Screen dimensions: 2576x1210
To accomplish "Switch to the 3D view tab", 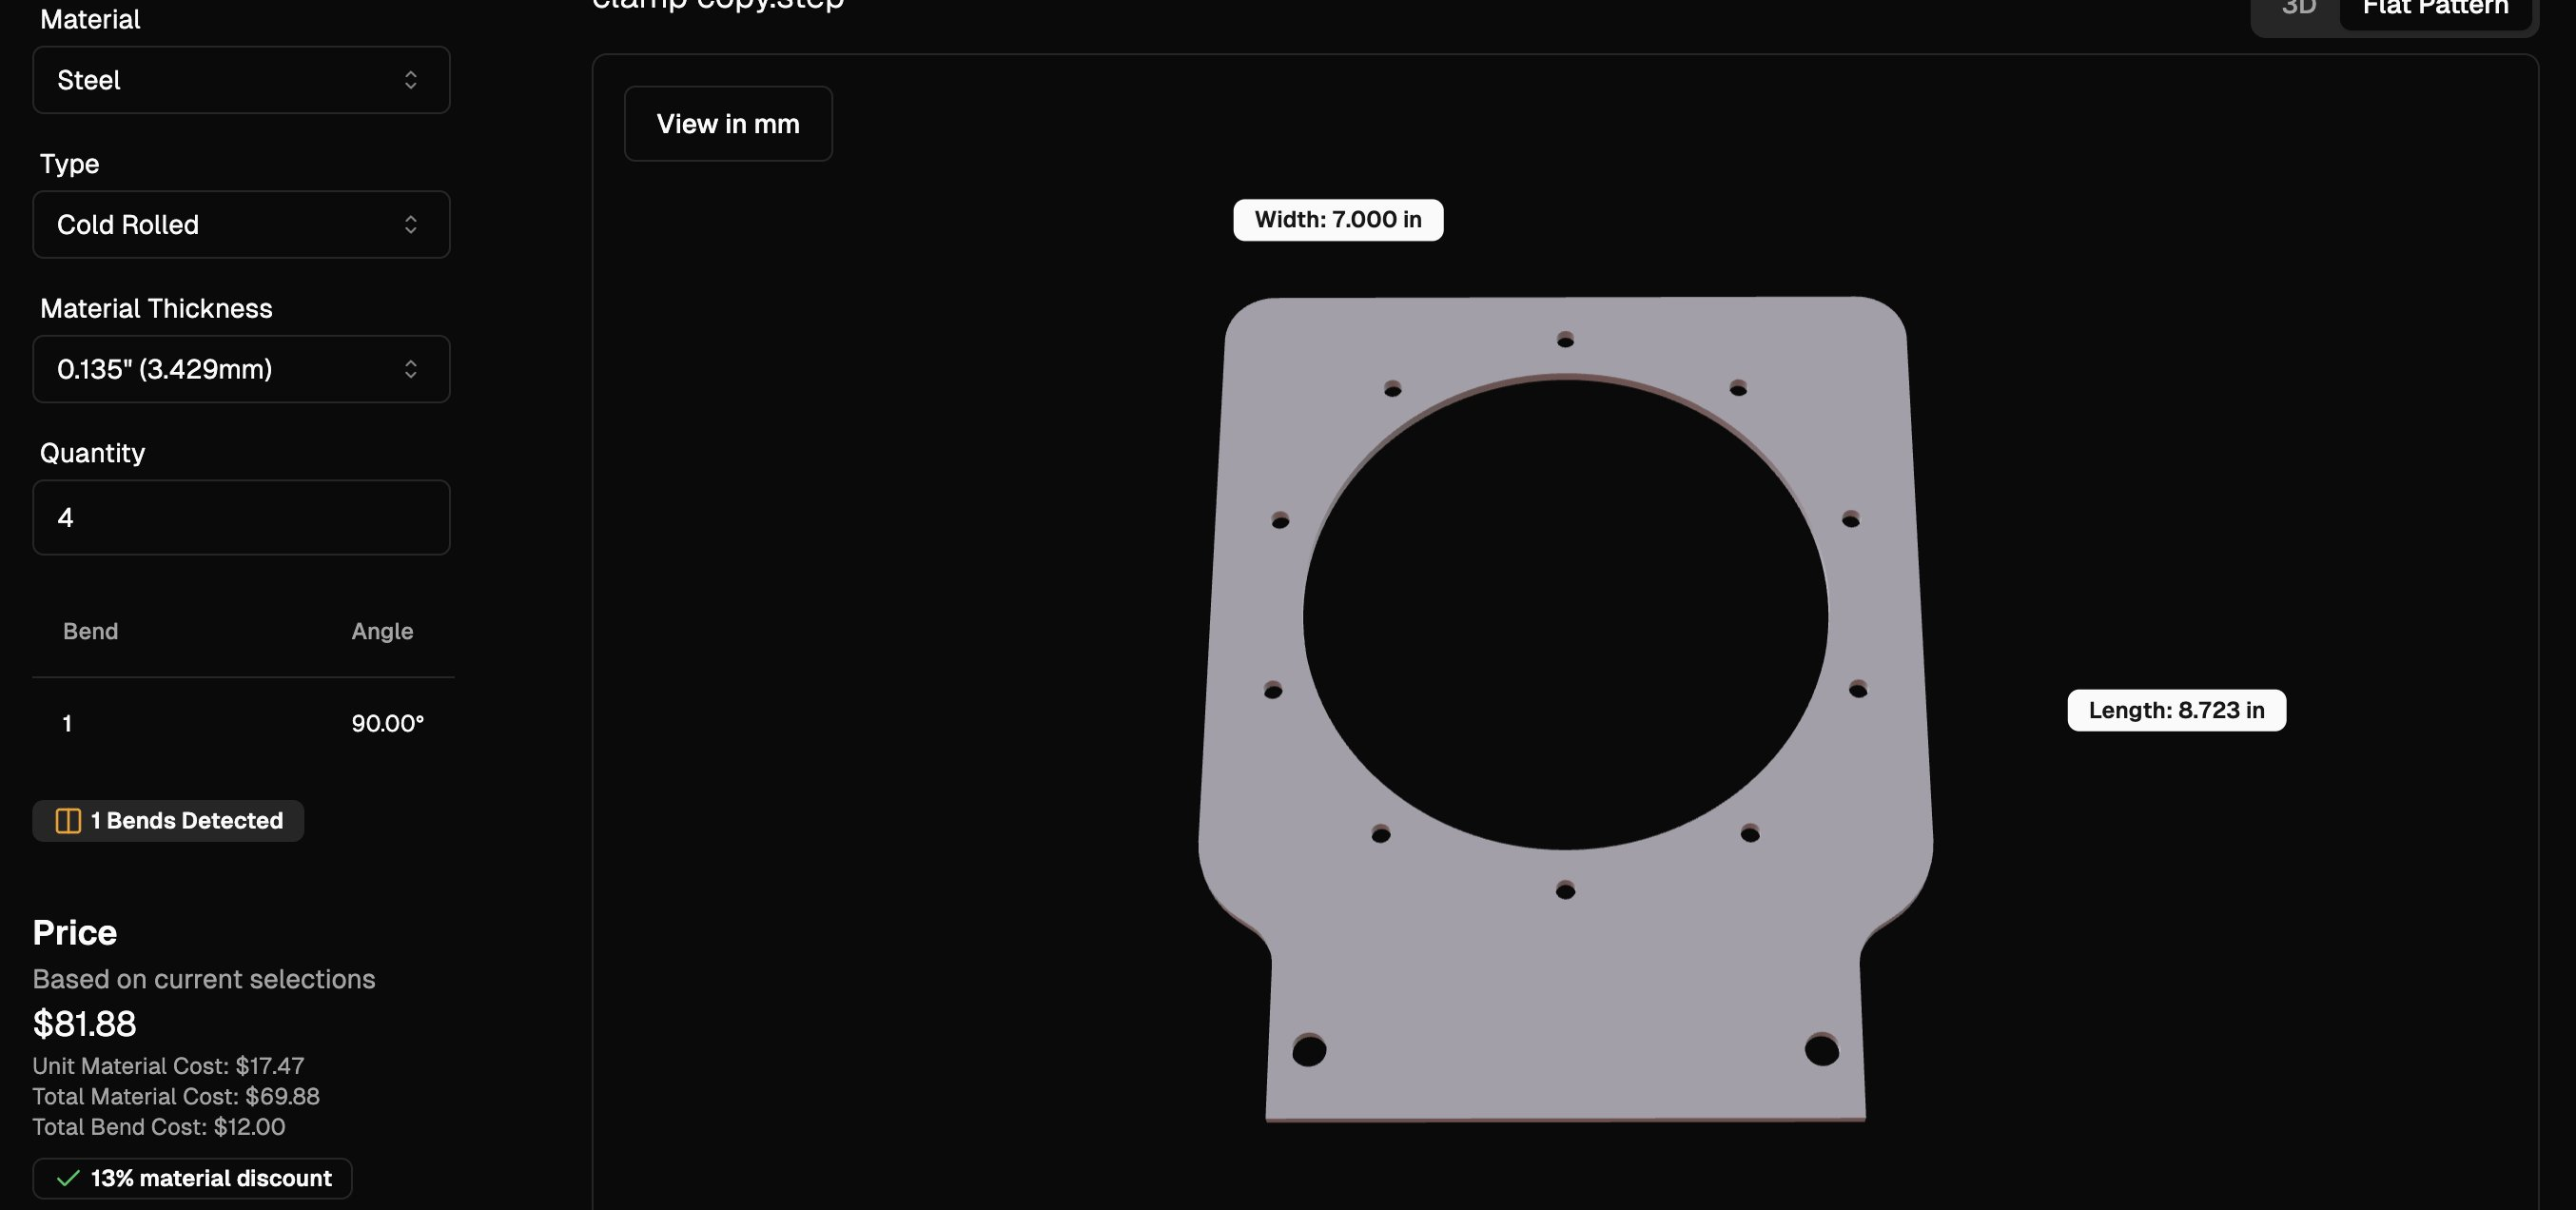I will tap(2298, 8).
